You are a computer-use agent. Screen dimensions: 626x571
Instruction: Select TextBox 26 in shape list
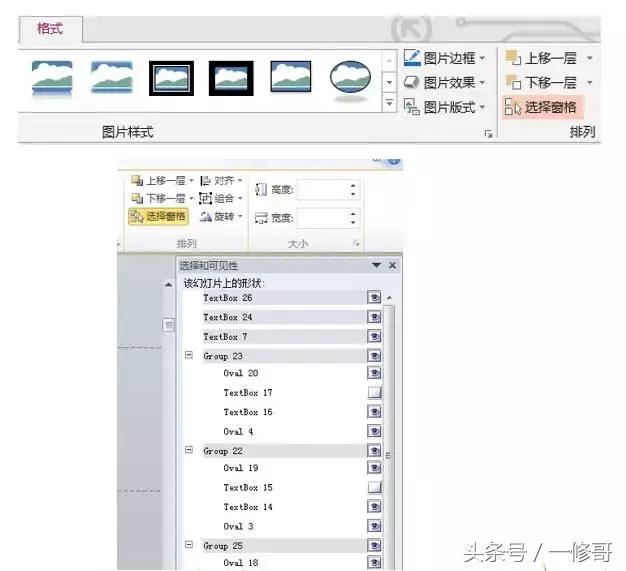(x=284, y=298)
